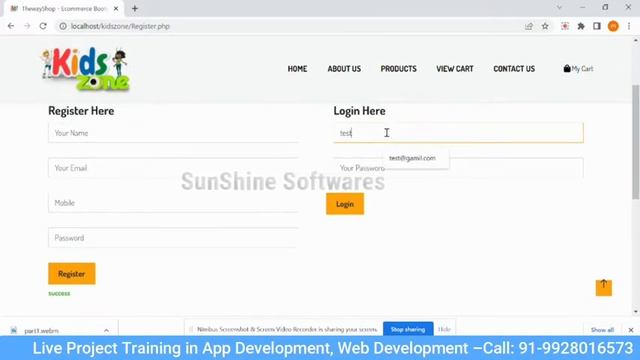Screen dimensions: 640x360
Task: Open the extensions puzzle icon
Action: point(581,26)
